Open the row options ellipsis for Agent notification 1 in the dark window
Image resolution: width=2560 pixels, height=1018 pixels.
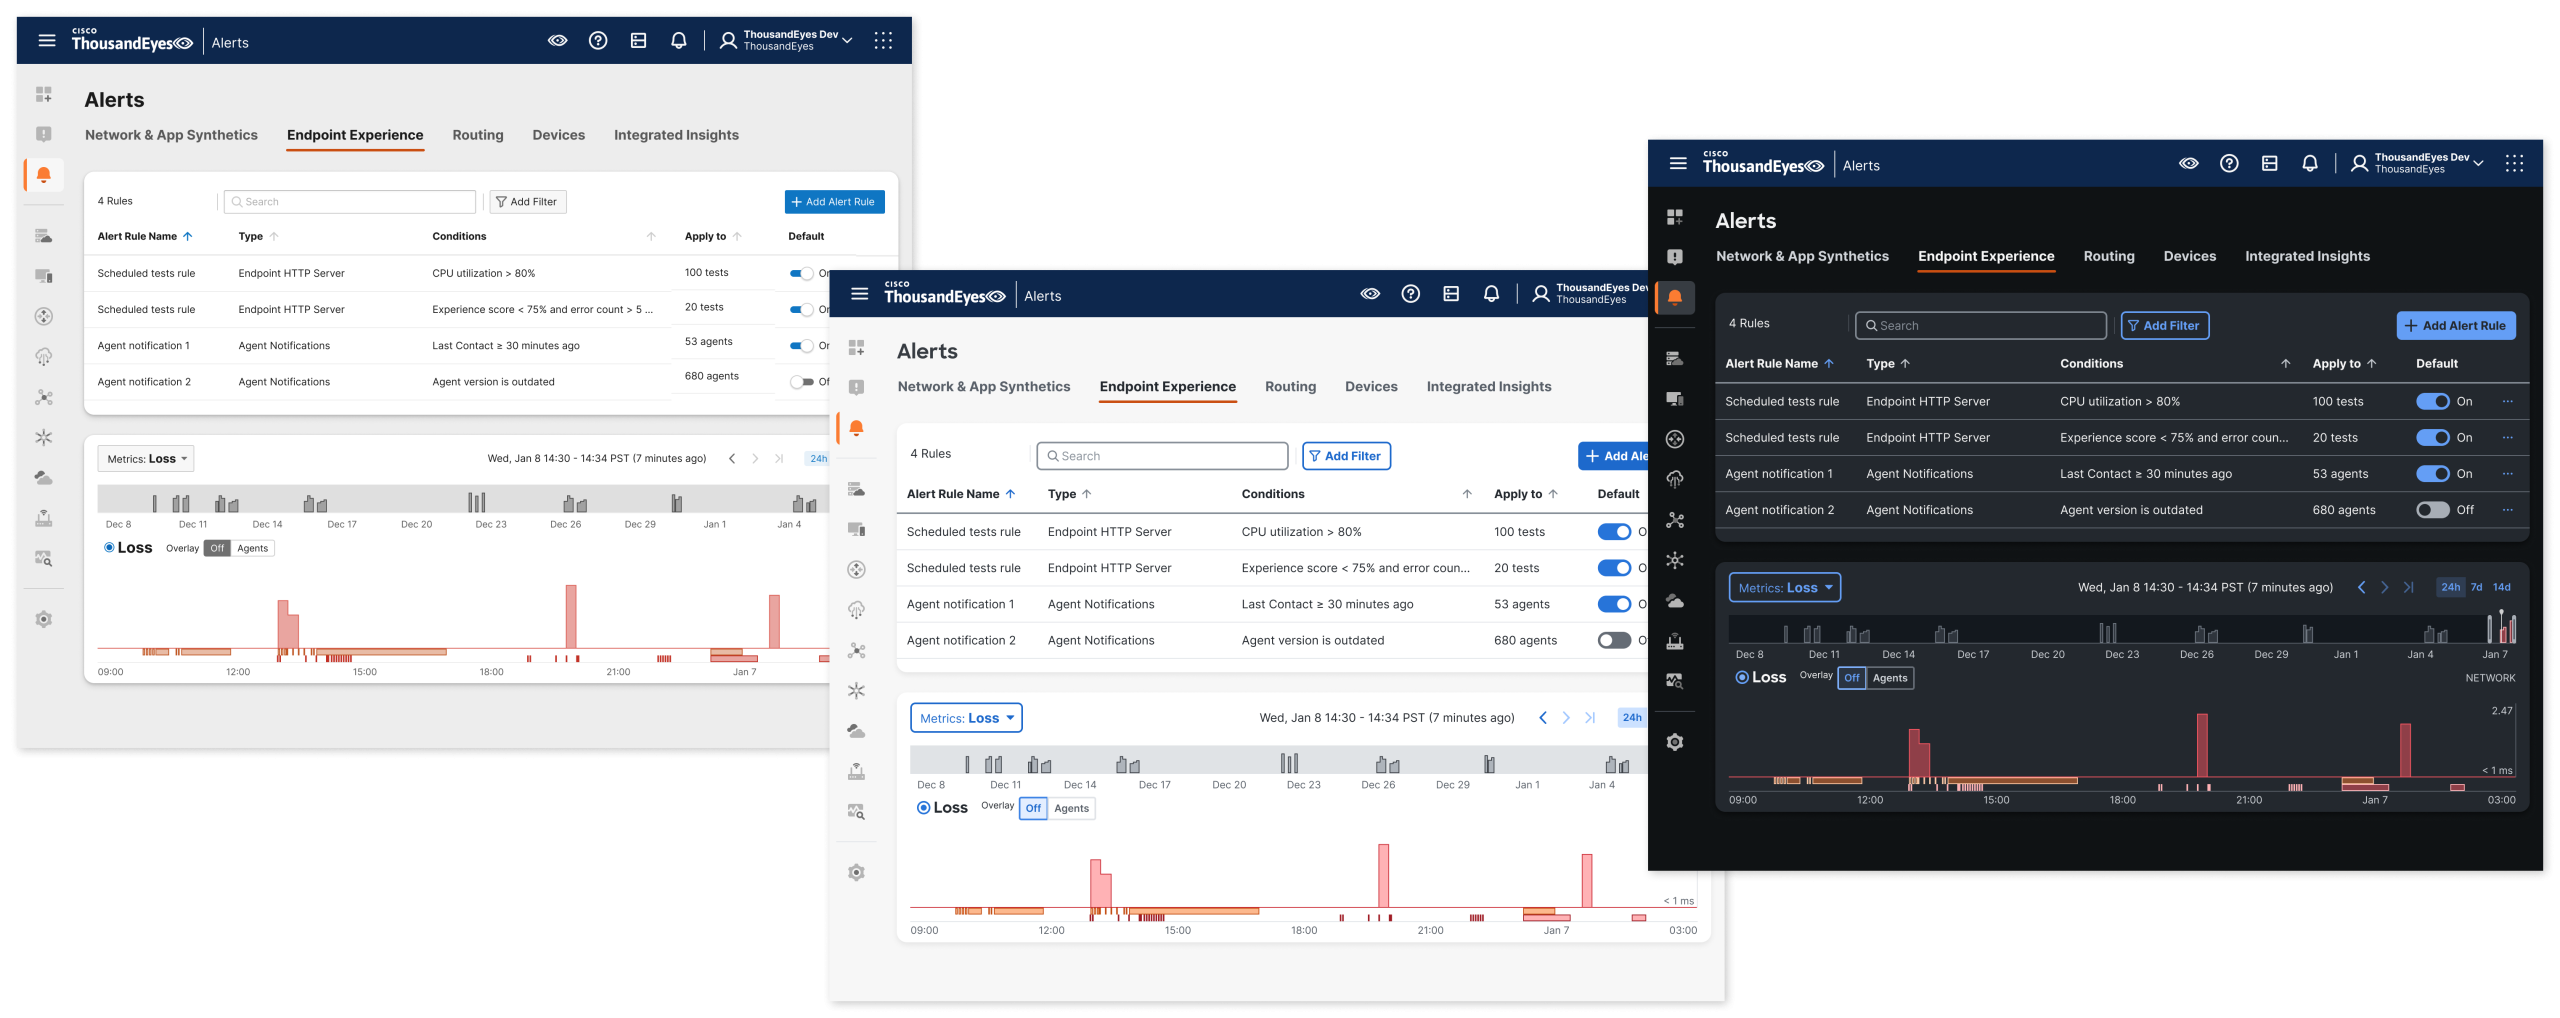[2507, 474]
